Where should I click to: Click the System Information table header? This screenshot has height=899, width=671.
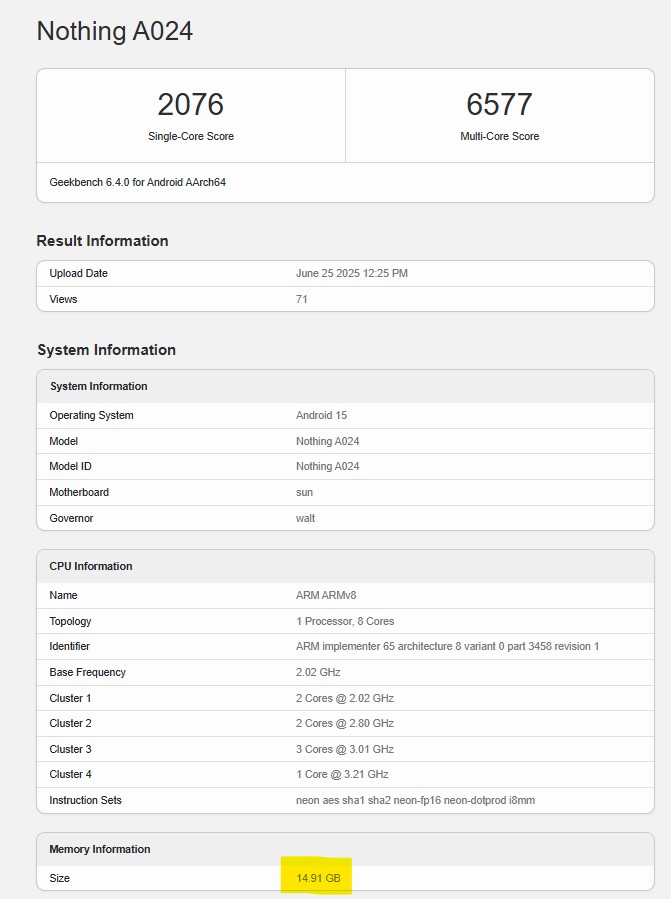click(99, 386)
